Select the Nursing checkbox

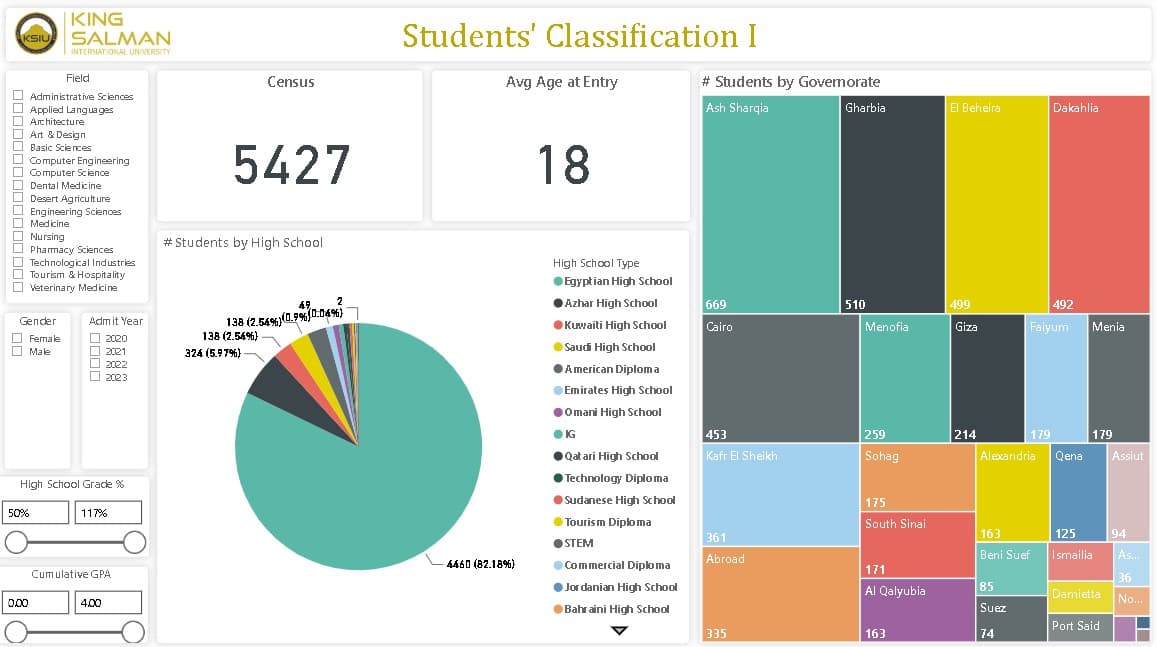click(x=18, y=236)
